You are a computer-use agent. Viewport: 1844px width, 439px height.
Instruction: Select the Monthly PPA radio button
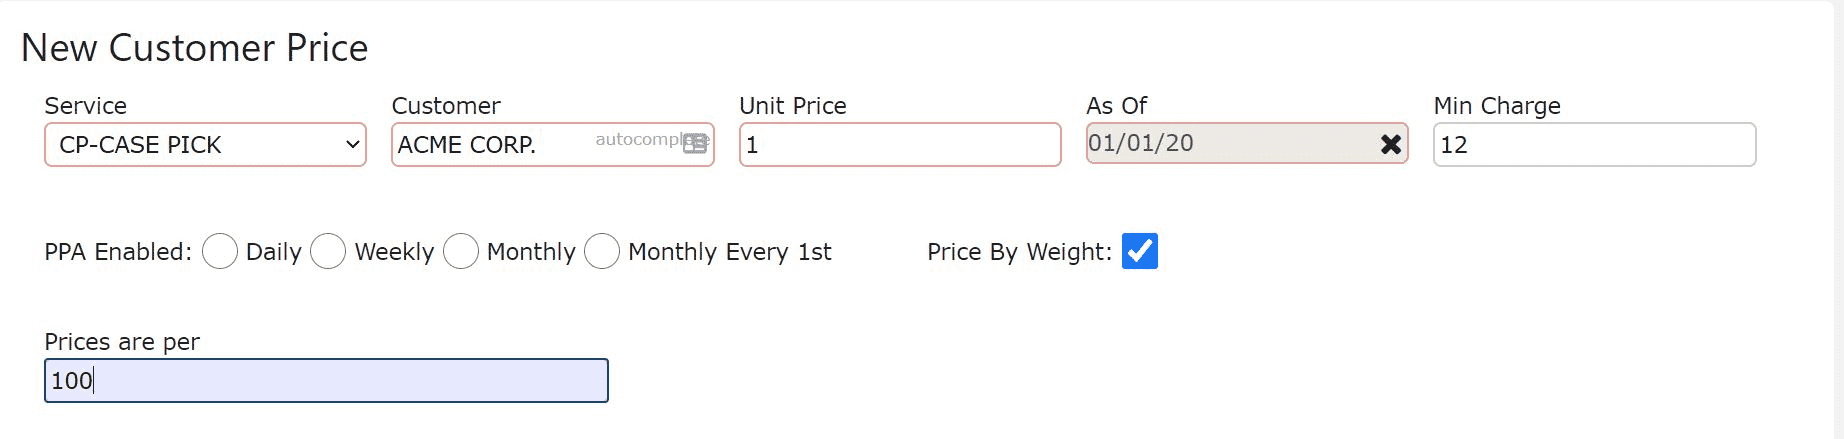(x=461, y=251)
